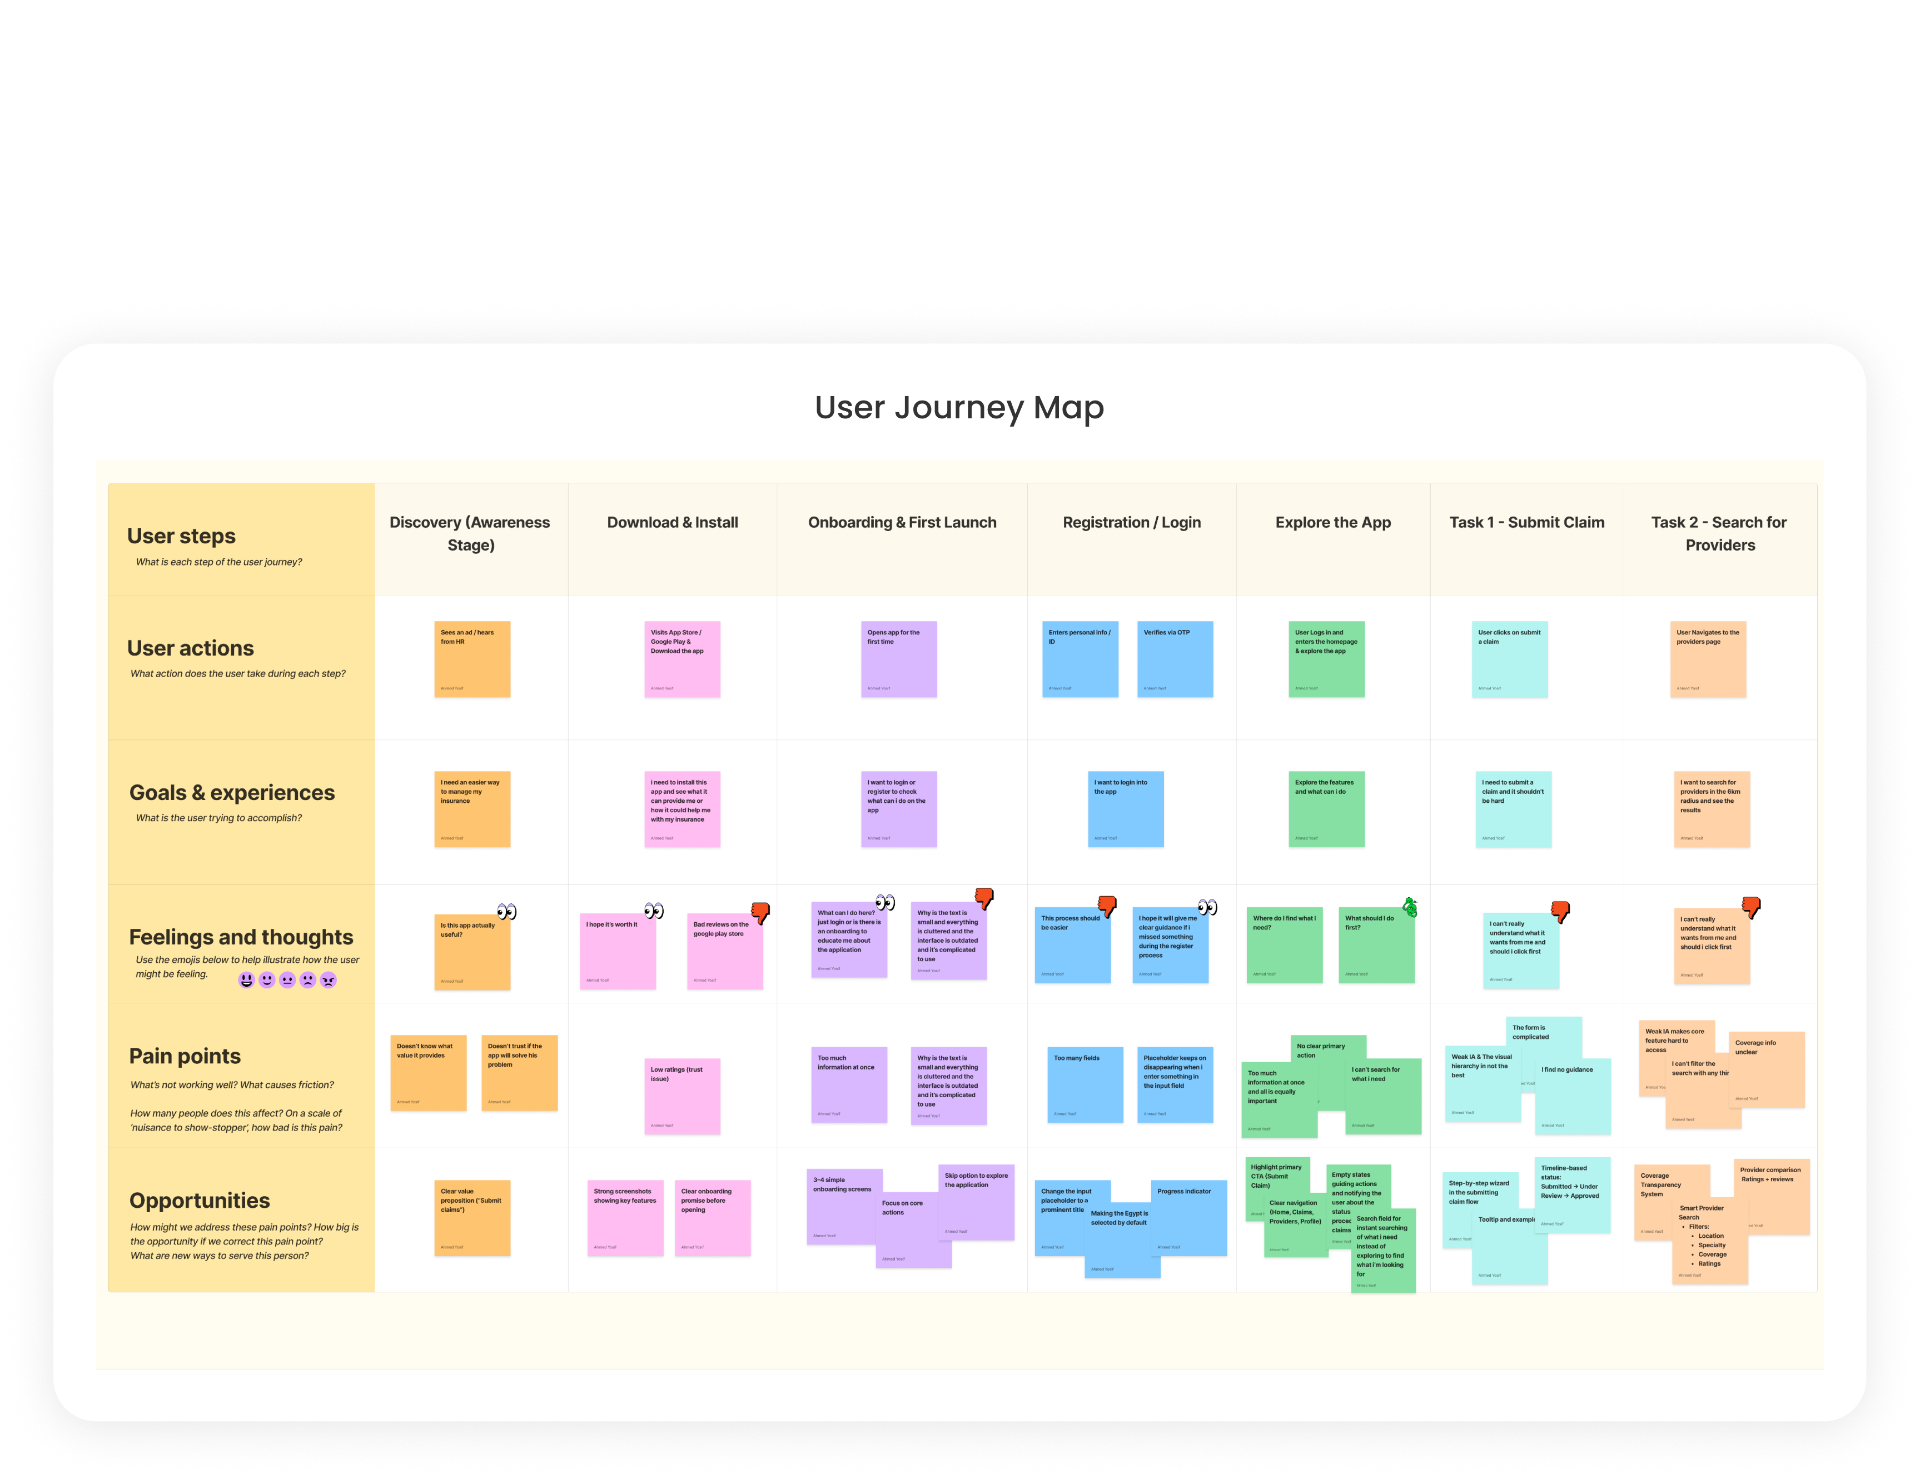The image size is (1920, 1480).
Task: Select the 'Sees an ad / hears from HR' sticky note
Action: tap(472, 659)
